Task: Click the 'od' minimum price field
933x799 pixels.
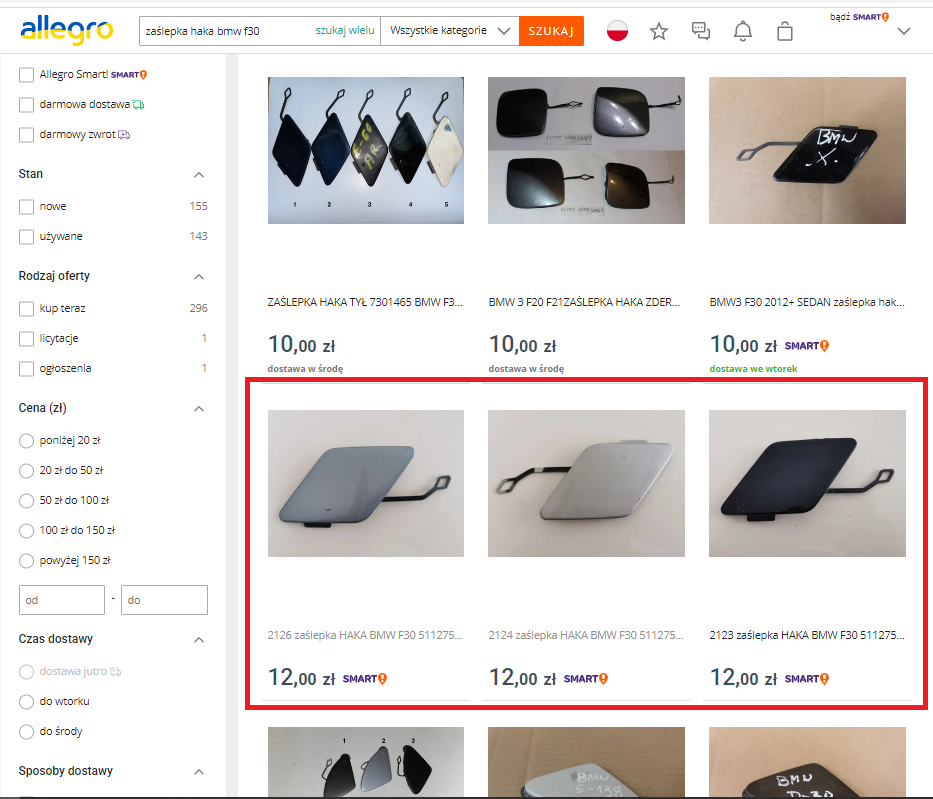Action: pos(62,600)
